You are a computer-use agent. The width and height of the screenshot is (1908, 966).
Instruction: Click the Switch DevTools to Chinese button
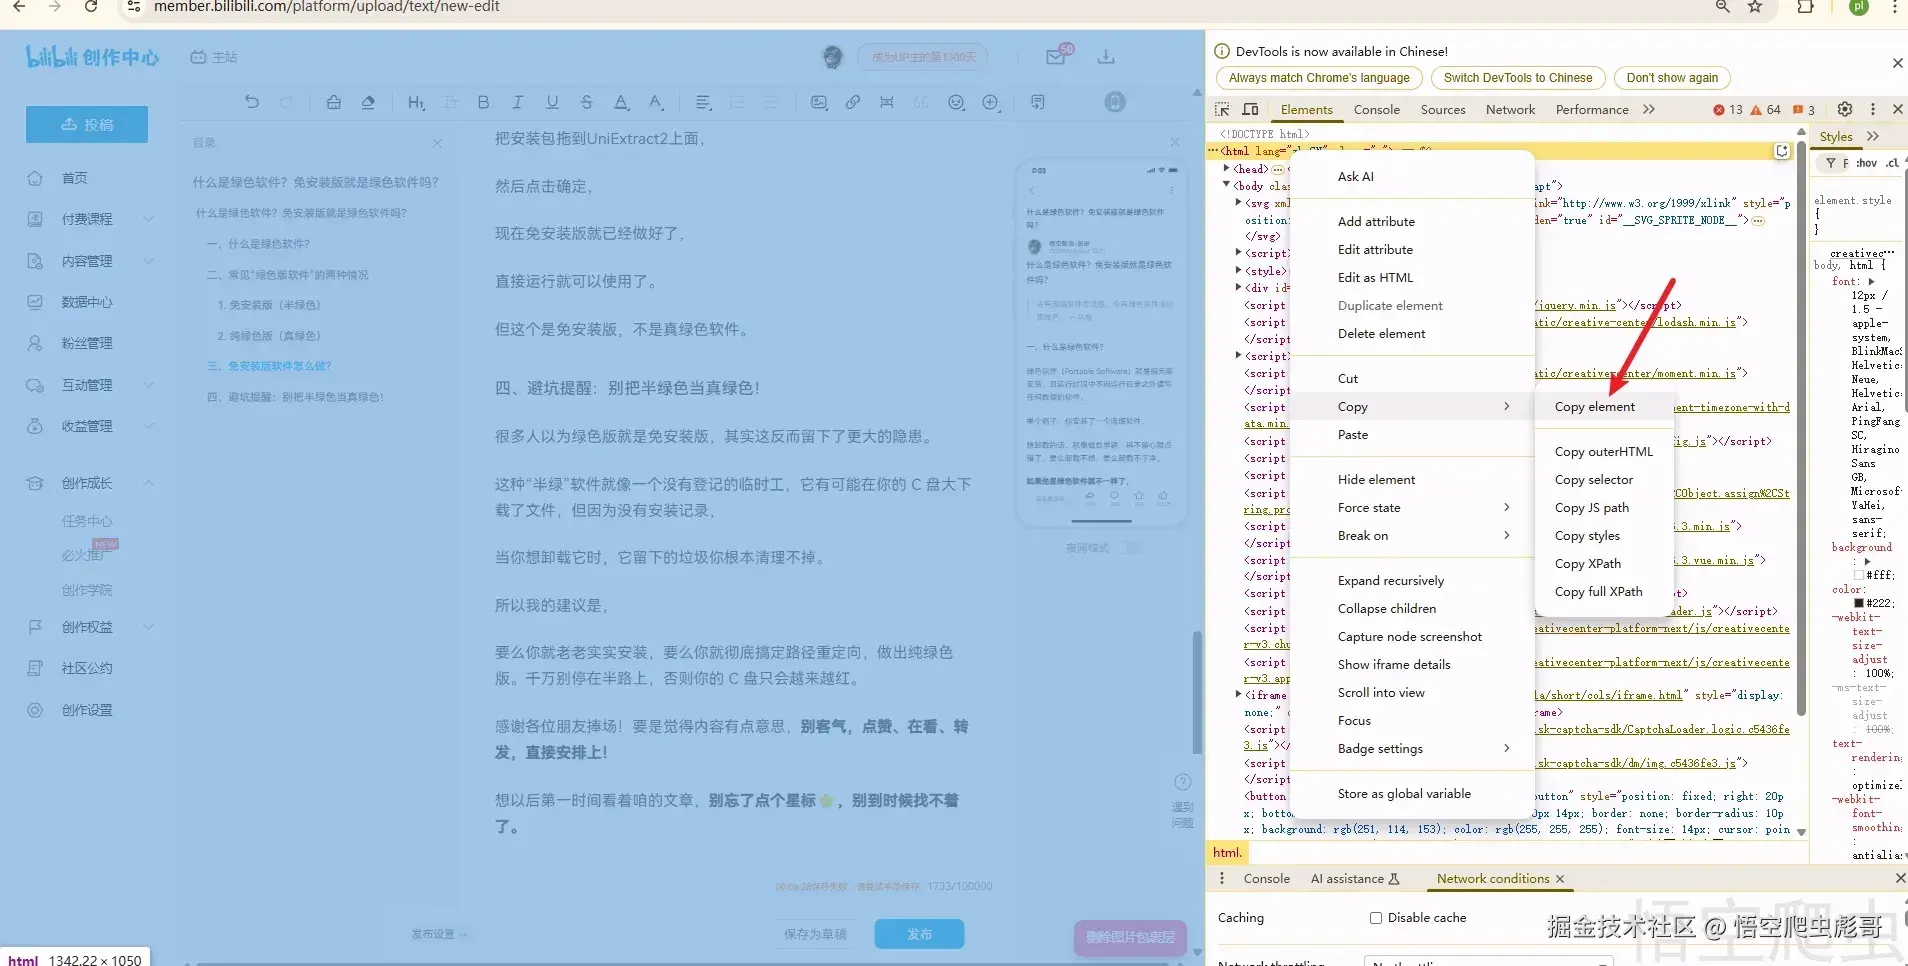coord(1518,78)
